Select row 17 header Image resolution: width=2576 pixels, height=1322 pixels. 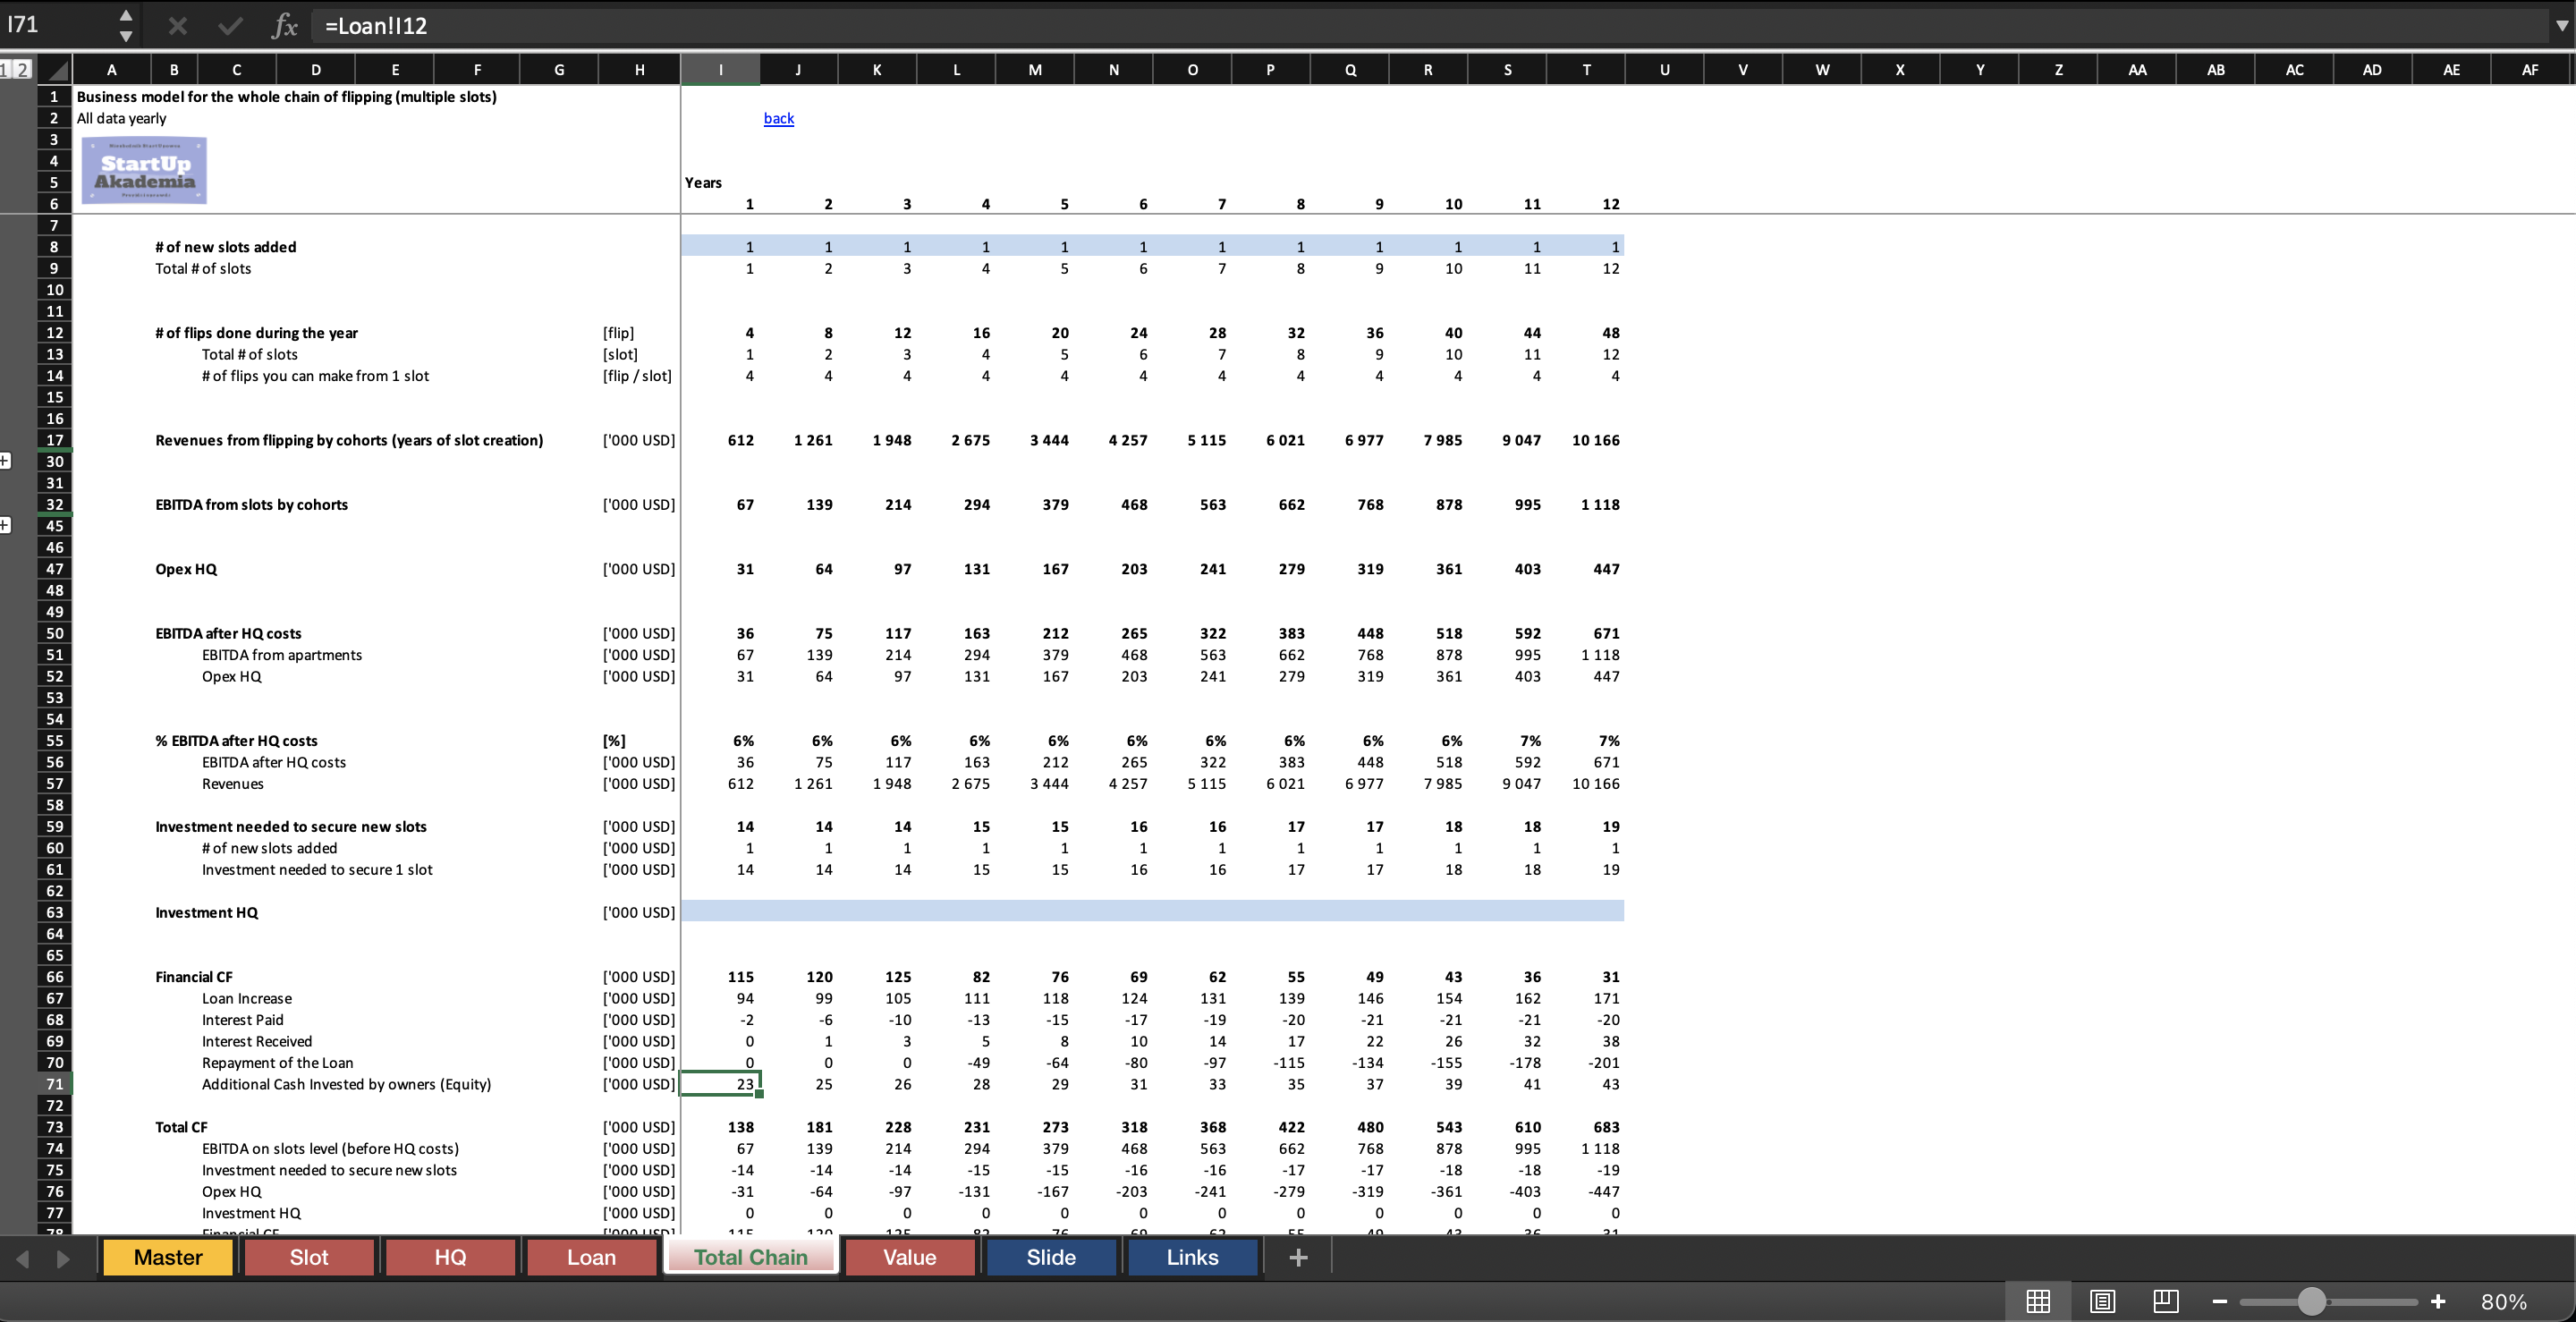54,440
